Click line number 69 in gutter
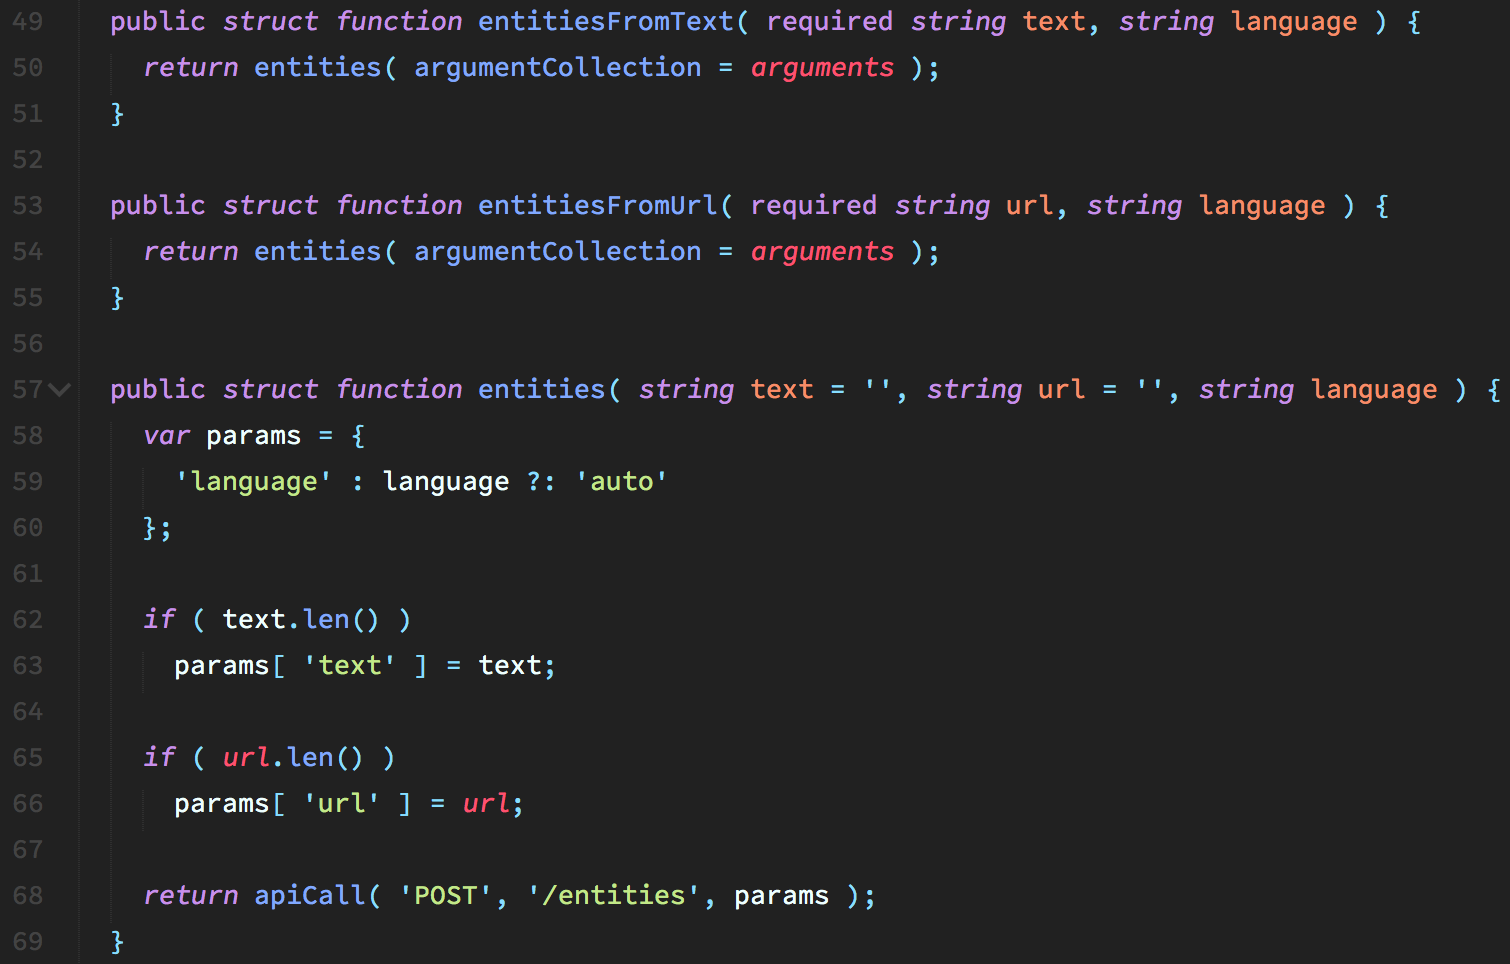The image size is (1510, 964). pyautogui.click(x=28, y=941)
